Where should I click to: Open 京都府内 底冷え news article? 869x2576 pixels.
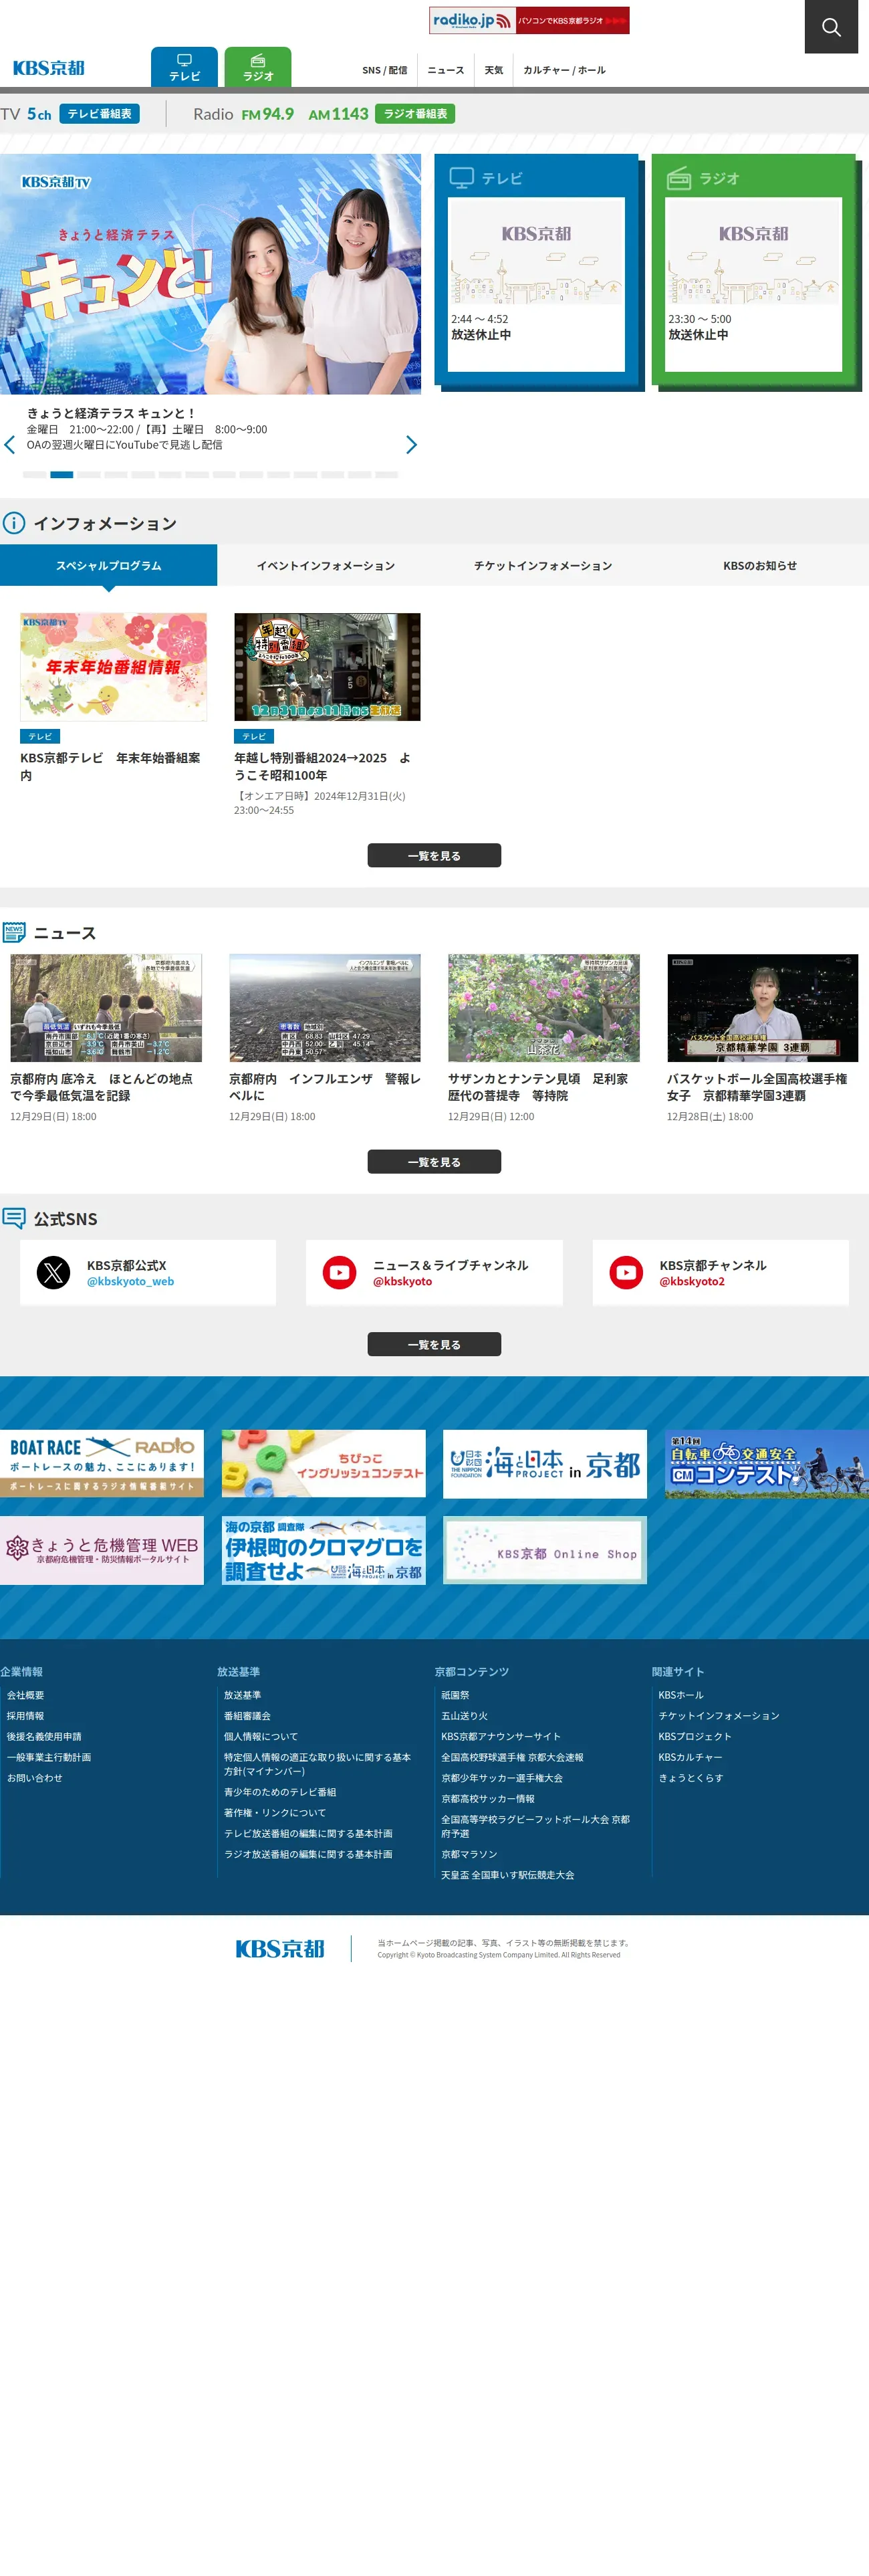106,1038
